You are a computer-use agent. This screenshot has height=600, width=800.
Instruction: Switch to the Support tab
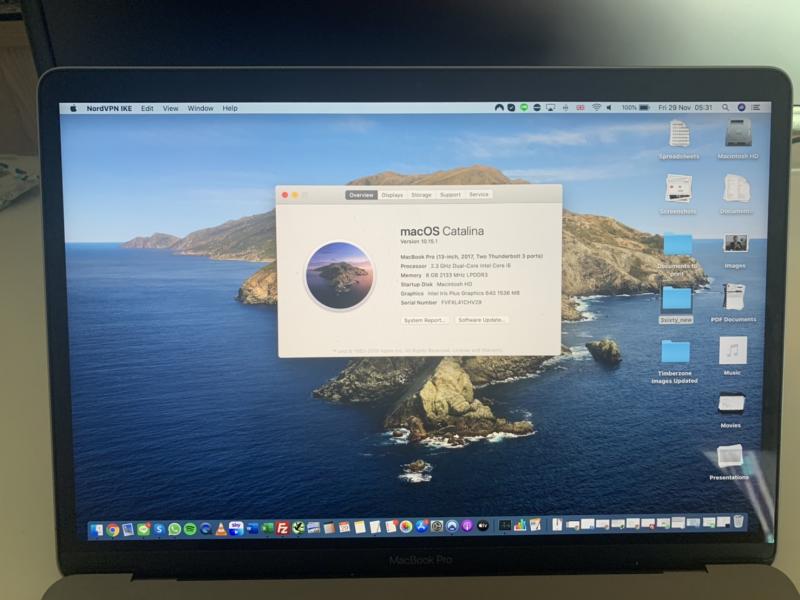[450, 194]
